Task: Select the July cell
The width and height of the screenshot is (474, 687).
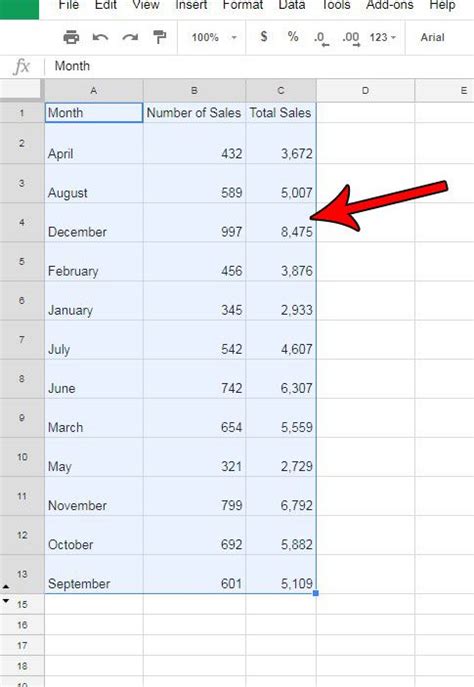Action: (x=94, y=340)
